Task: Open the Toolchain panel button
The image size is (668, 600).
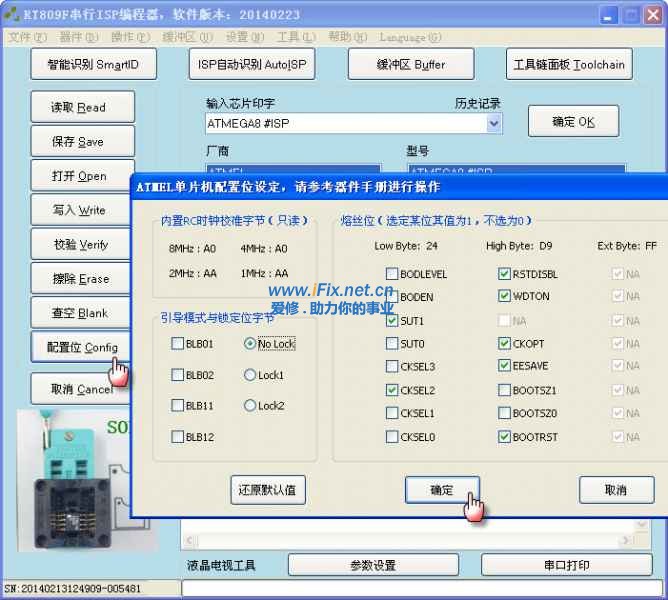Action: pos(568,64)
